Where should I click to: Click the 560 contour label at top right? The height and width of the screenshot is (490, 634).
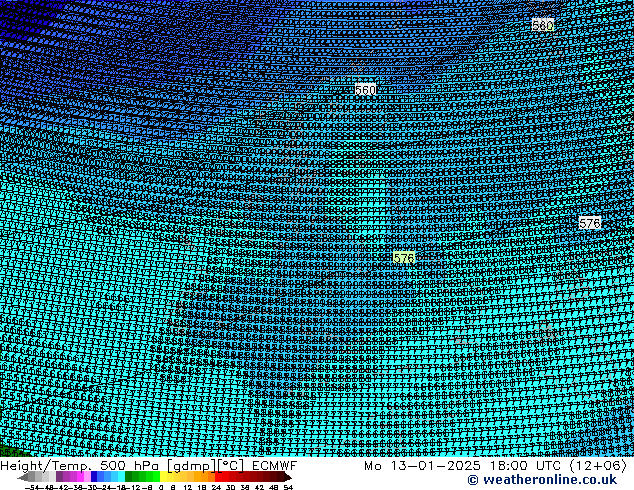(543, 25)
